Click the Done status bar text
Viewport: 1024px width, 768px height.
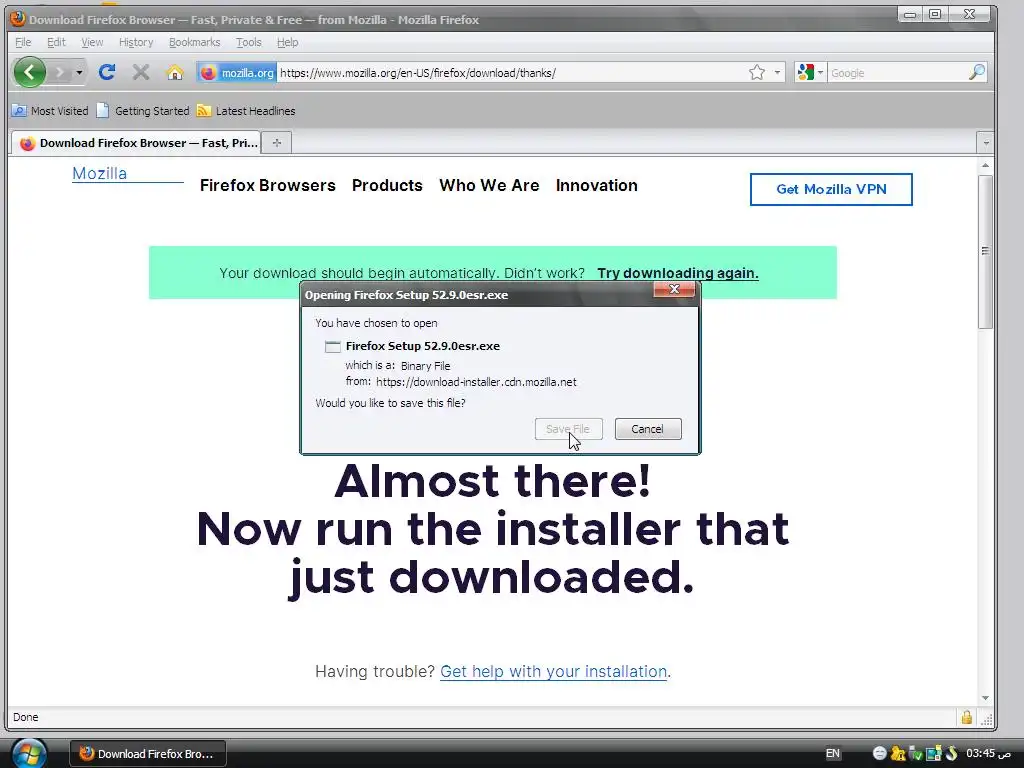[x=25, y=717]
